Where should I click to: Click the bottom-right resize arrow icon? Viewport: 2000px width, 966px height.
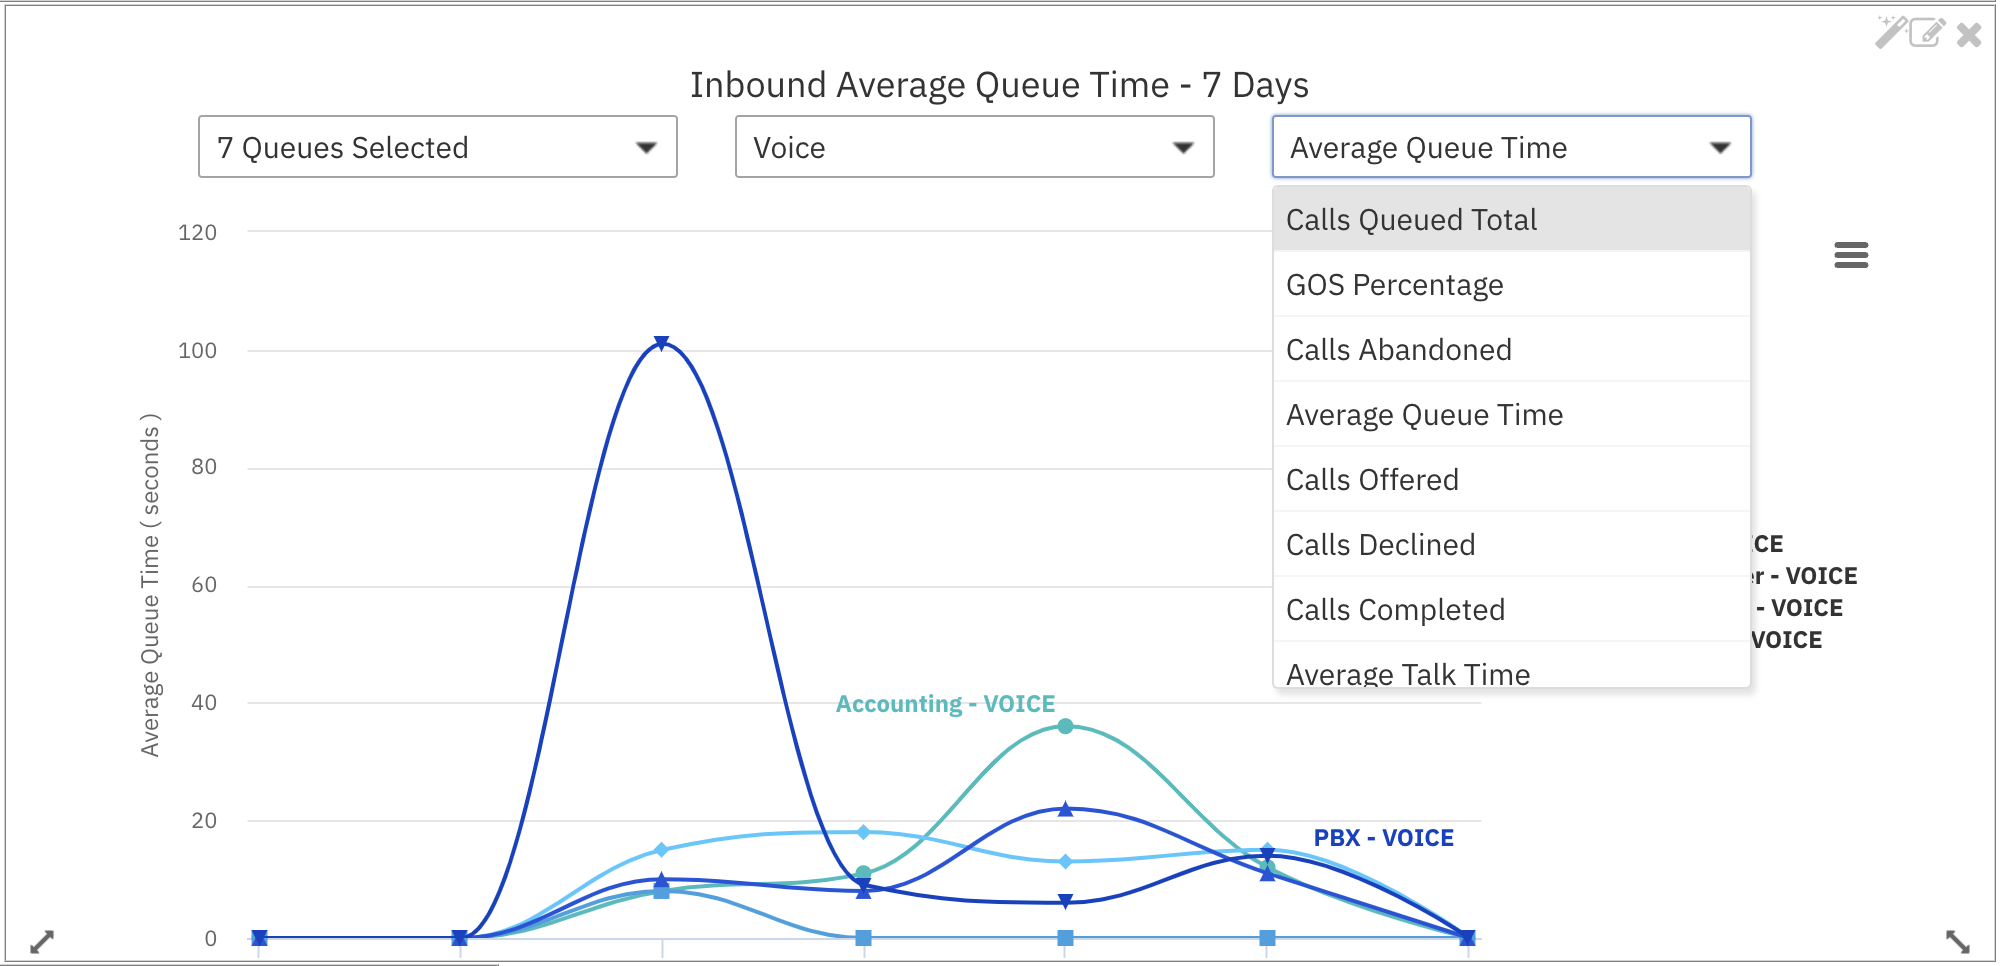[1957, 941]
